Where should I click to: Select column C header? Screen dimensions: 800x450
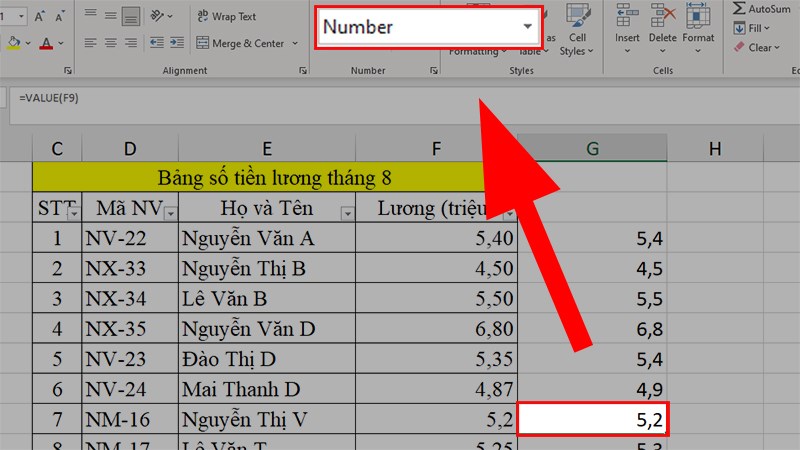tap(57, 148)
